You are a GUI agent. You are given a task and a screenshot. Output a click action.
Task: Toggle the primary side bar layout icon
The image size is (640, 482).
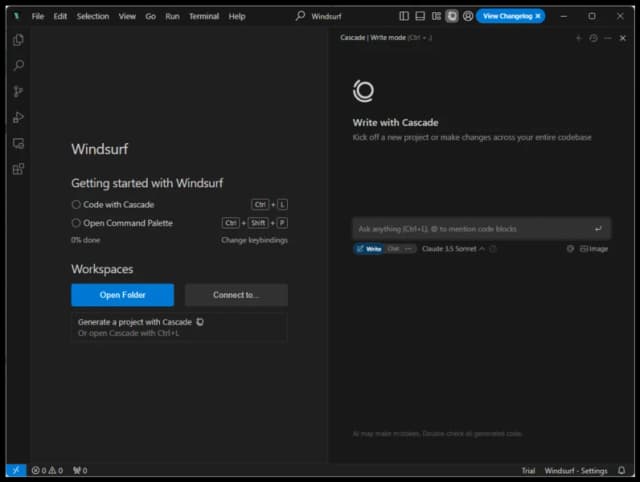pos(404,16)
